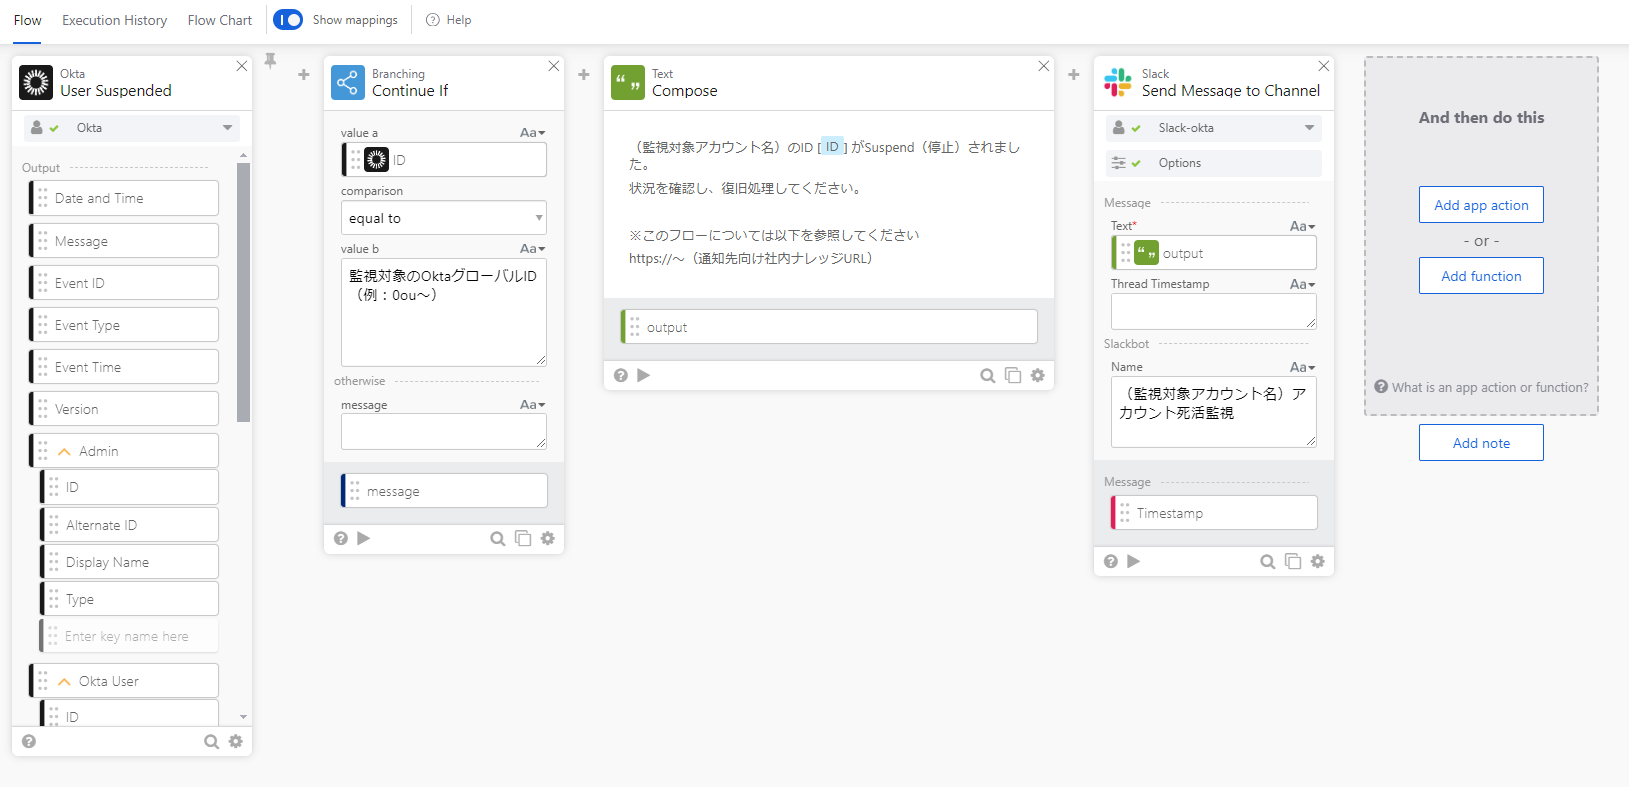
Task: Open help icon on Slack card
Action: tap(1111, 561)
